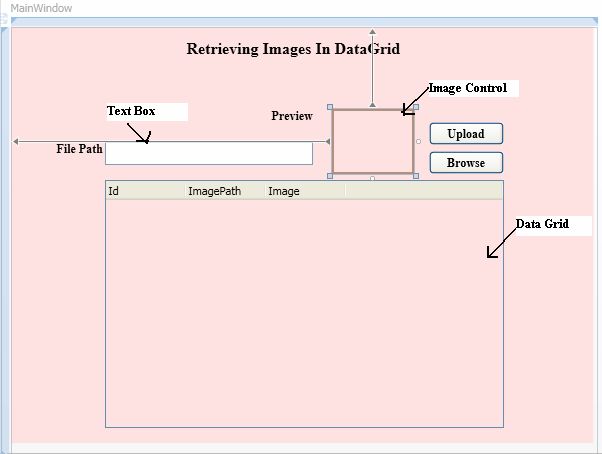Image resolution: width=602 pixels, height=454 pixels.
Task: Focus the File Path text box
Action: (209, 154)
